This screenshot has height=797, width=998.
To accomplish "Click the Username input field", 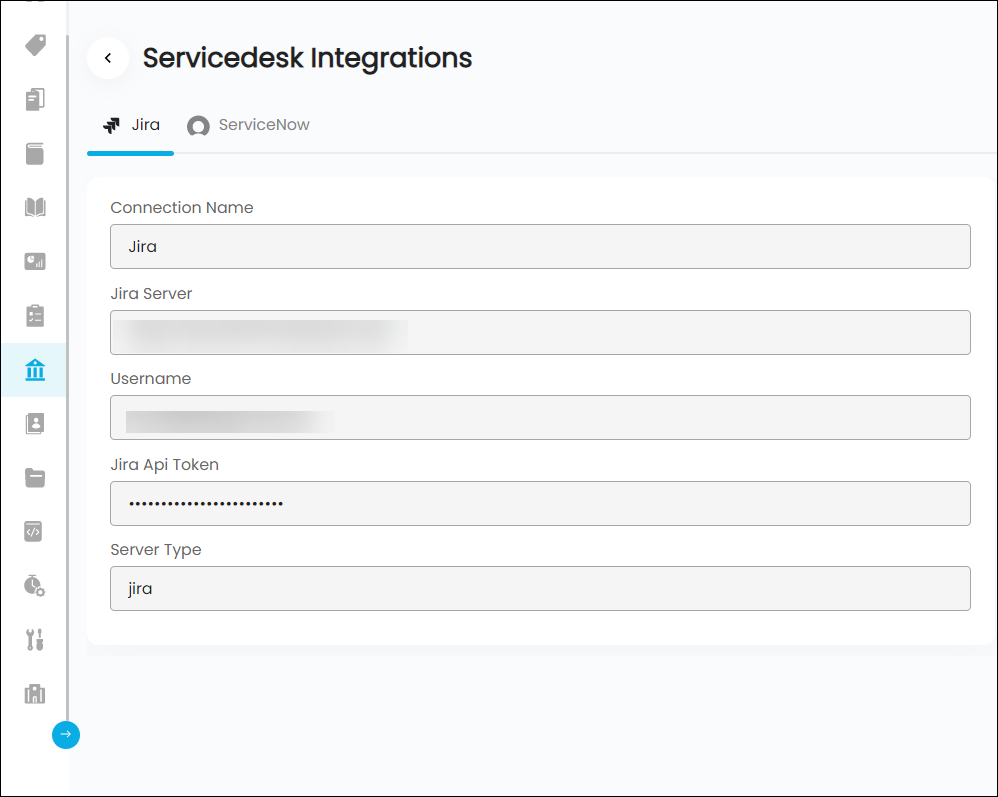I will (540, 418).
